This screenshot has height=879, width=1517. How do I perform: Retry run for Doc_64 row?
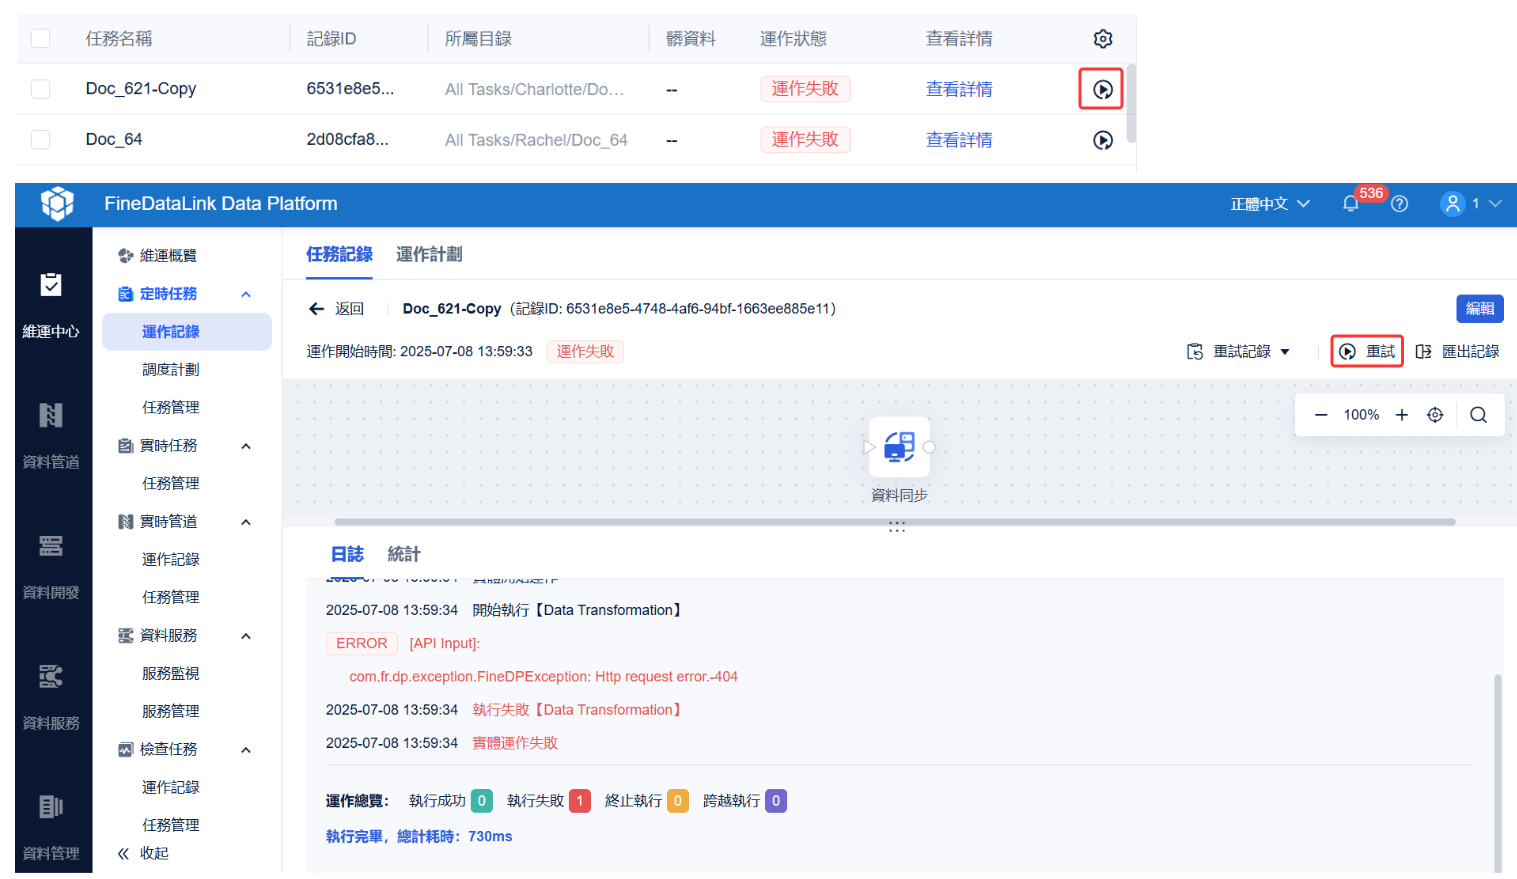click(x=1103, y=141)
